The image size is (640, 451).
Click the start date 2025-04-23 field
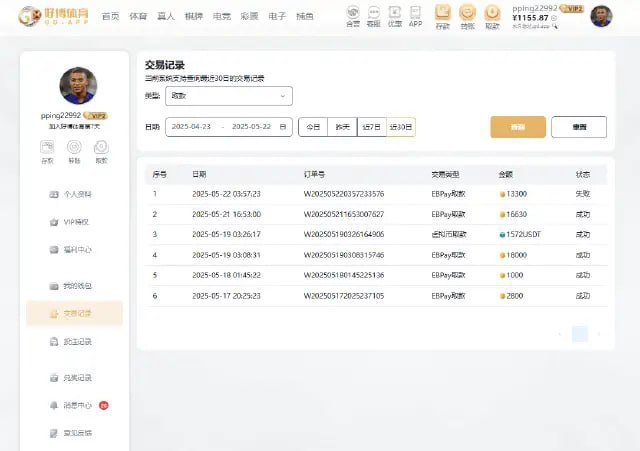point(193,127)
